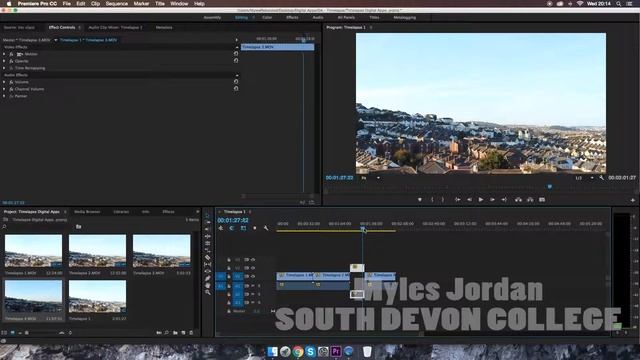Expand Channel Volume properties
Viewport: 640px width, 360px height.
[4, 89]
